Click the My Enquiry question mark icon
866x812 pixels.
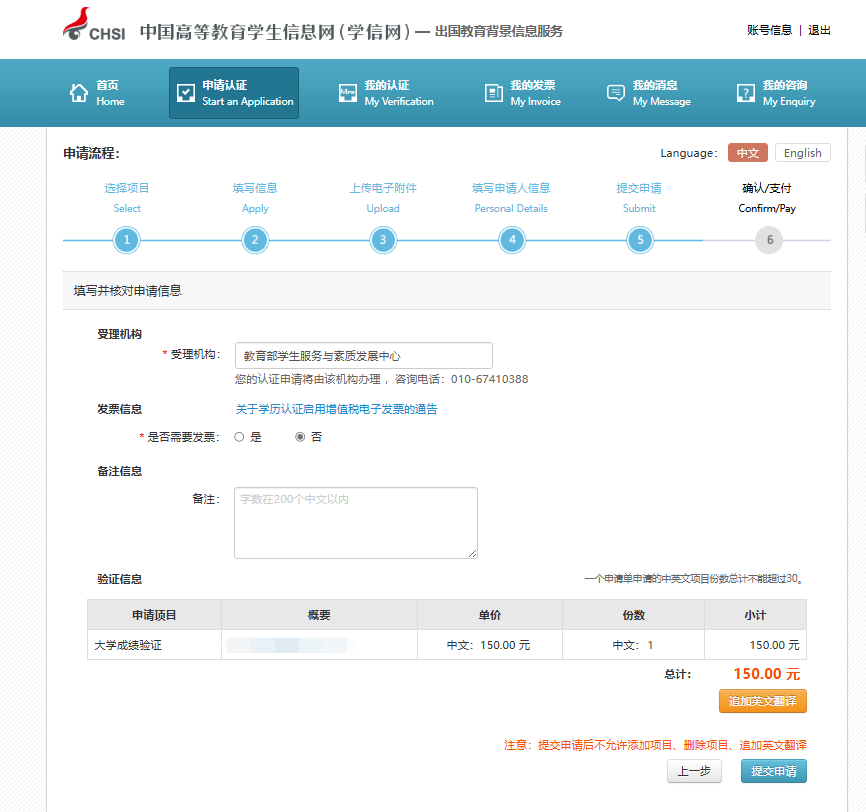[x=745, y=93]
